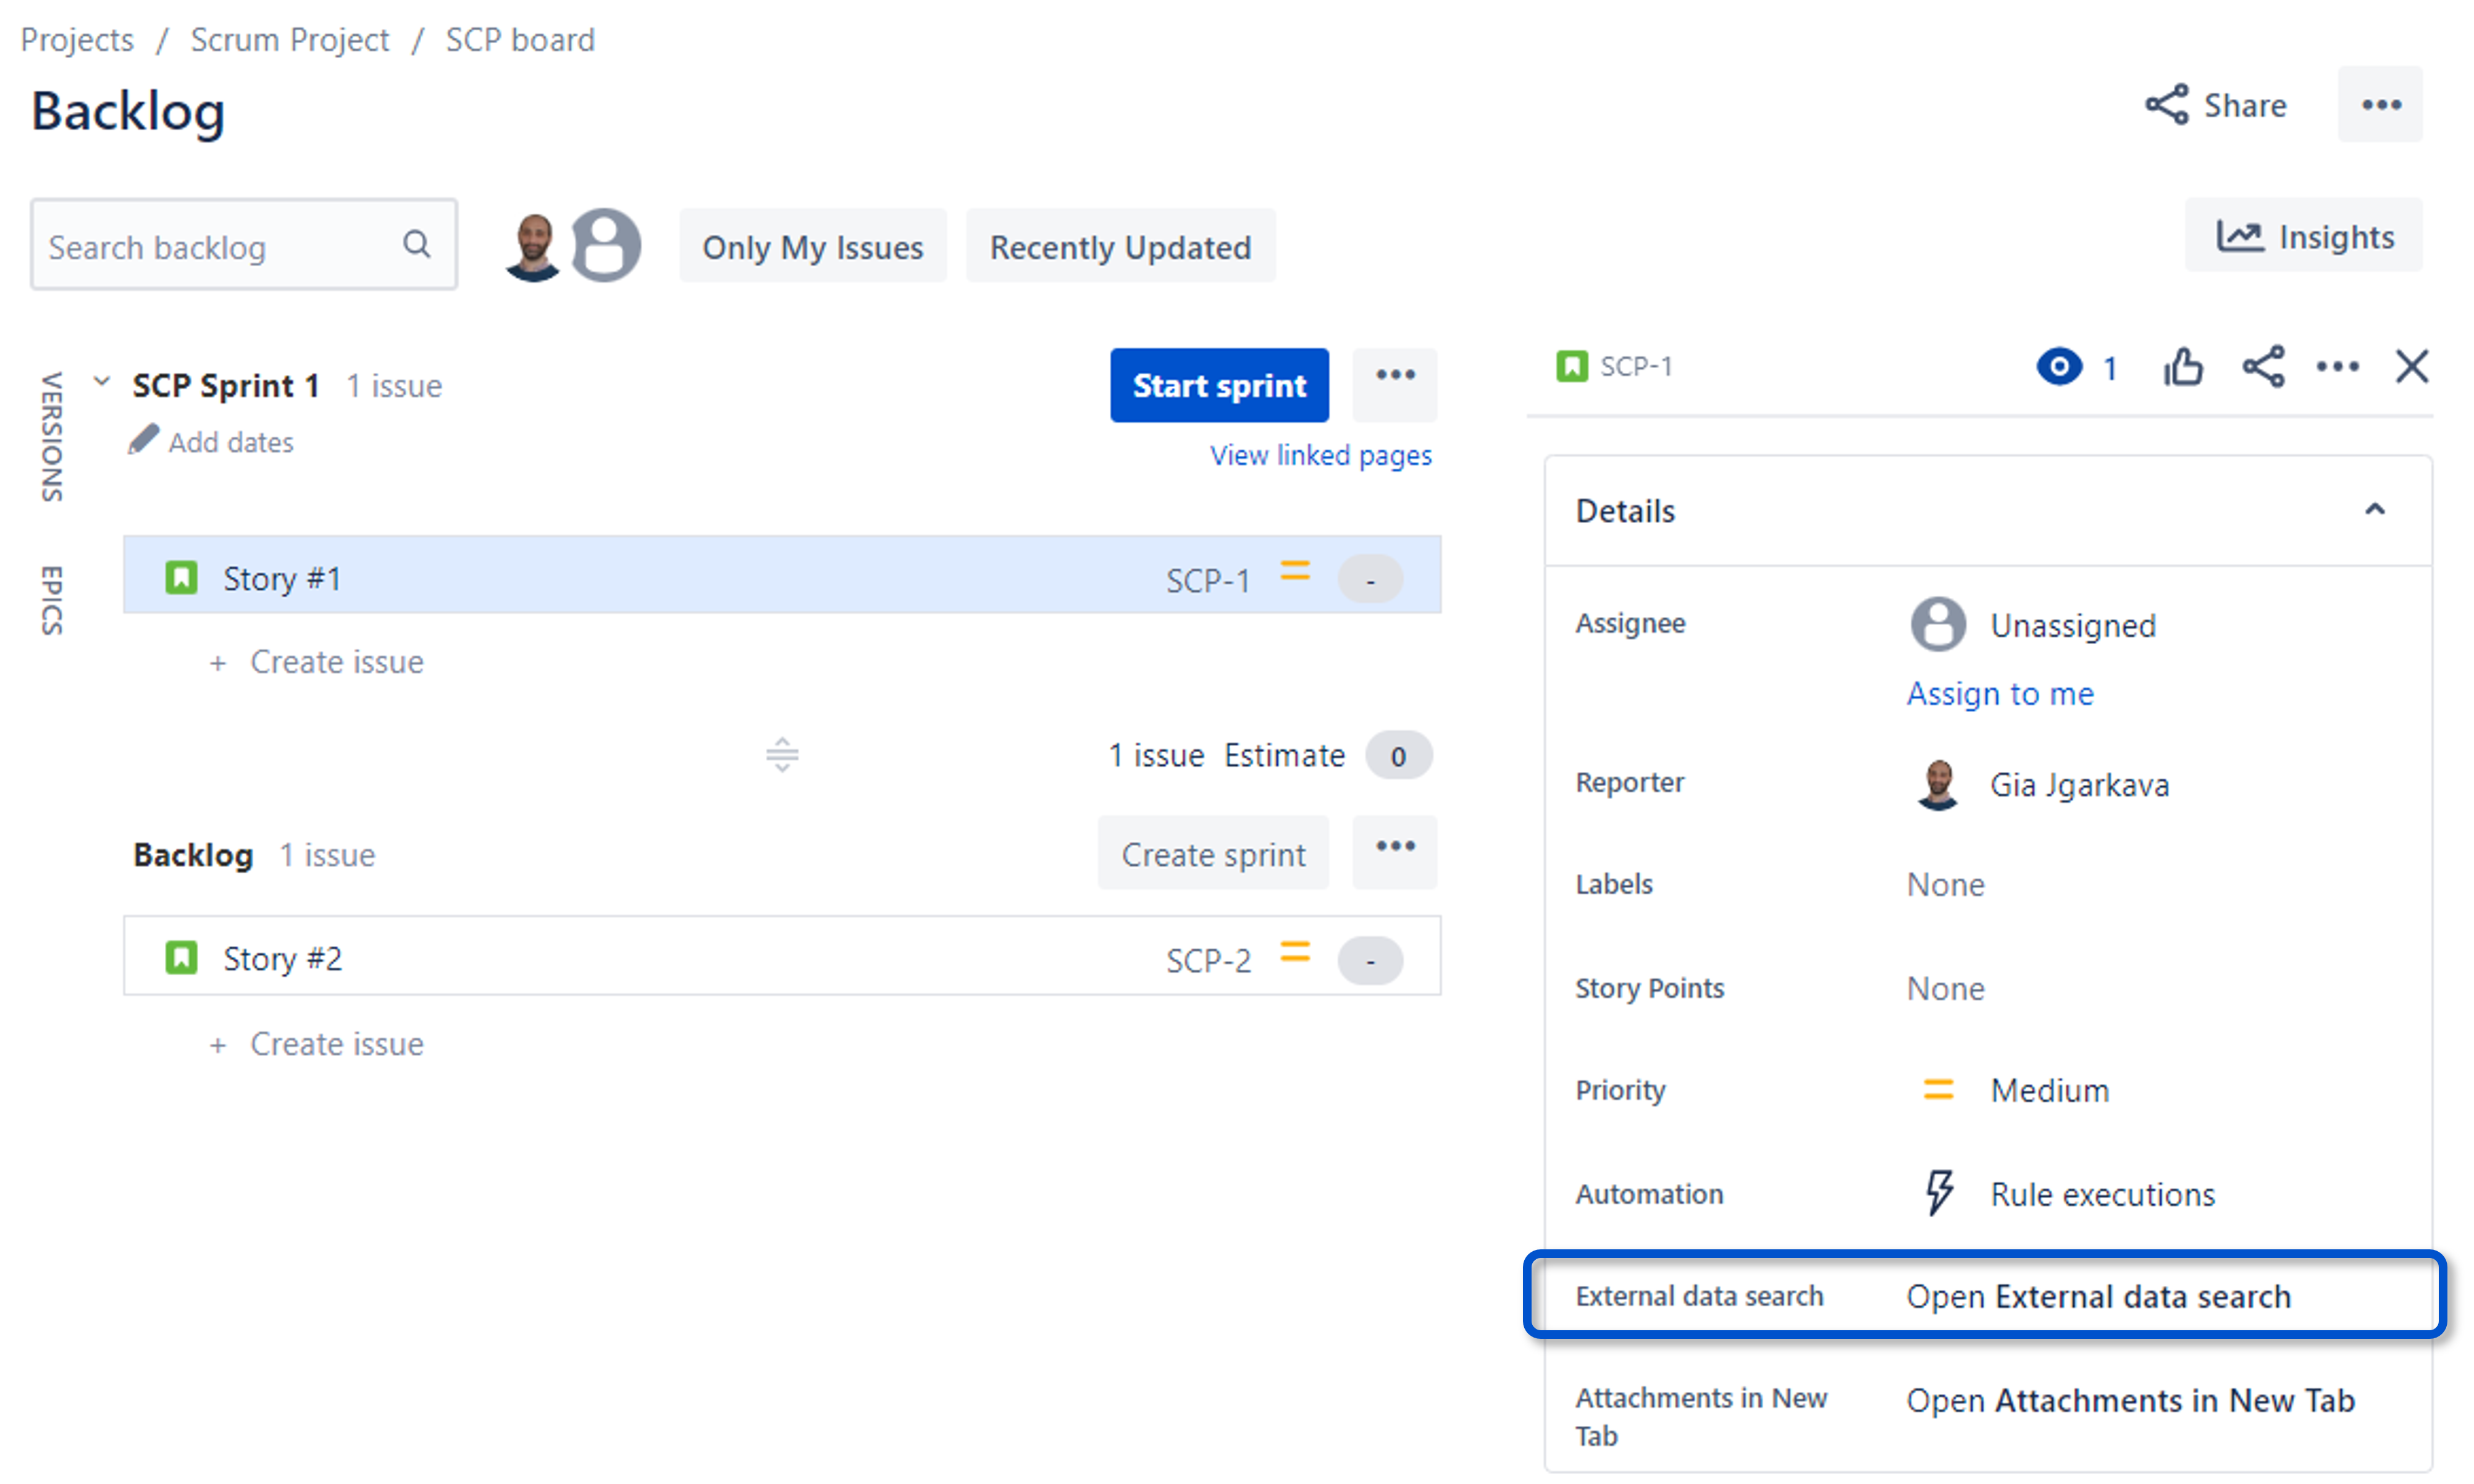
Task: Click the Start sprint button
Action: pos(1219,385)
